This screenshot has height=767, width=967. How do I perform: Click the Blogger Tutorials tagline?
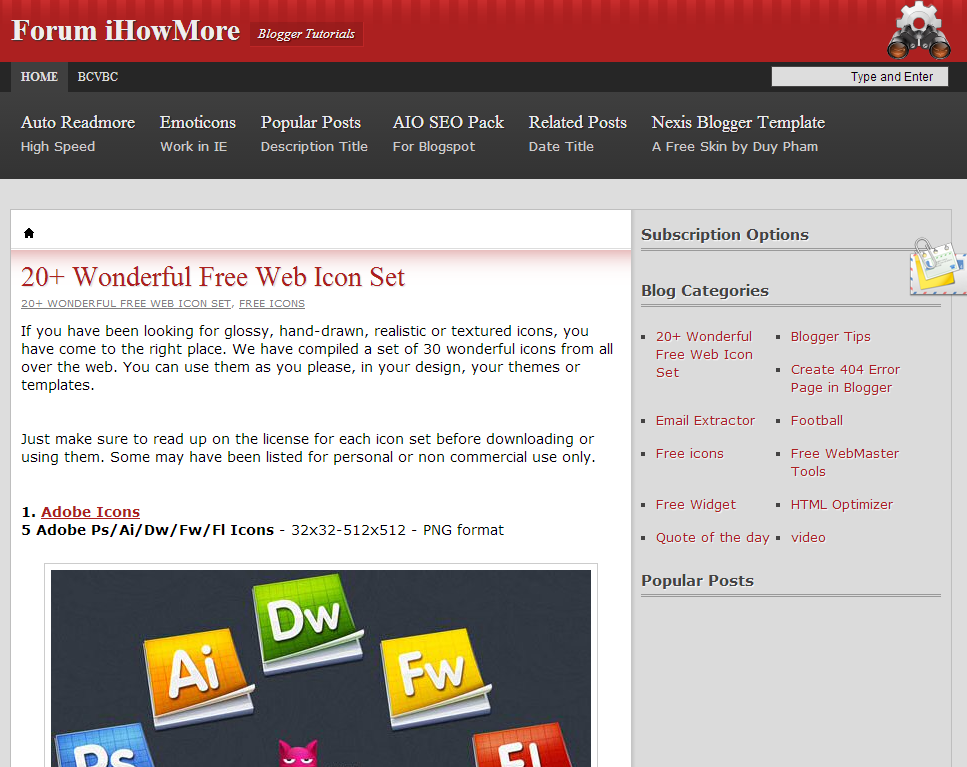(x=306, y=34)
